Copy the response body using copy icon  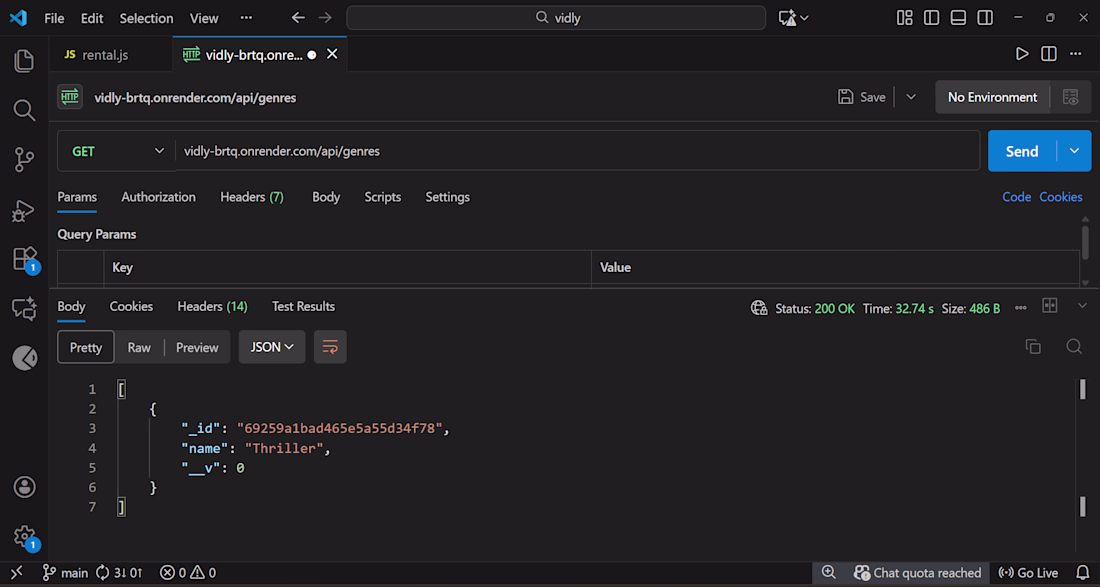point(1033,347)
